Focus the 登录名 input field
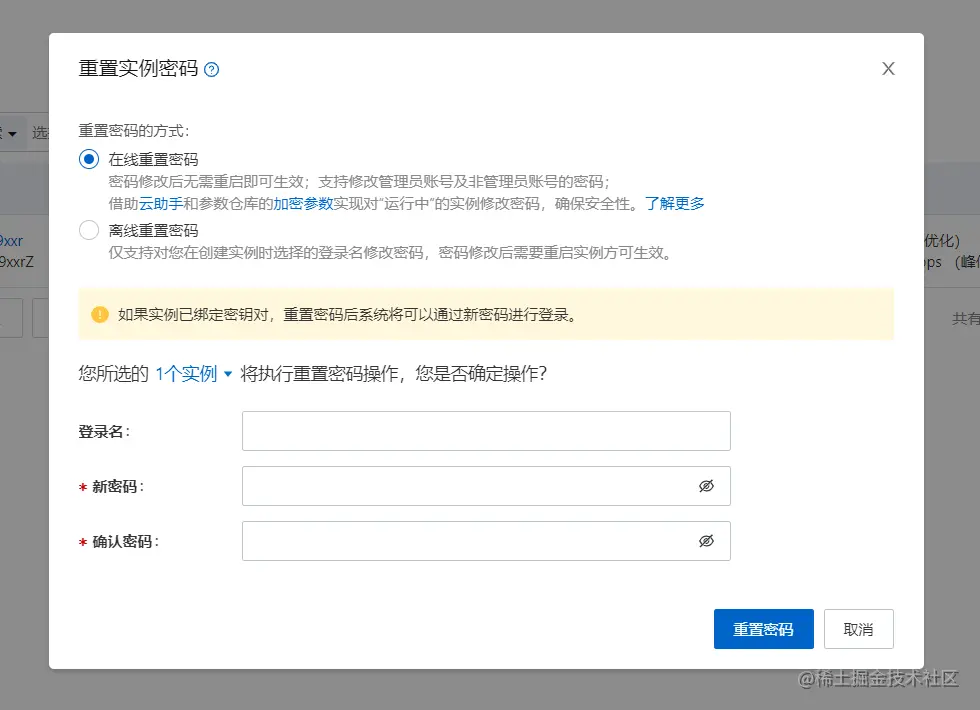The image size is (980, 710). (486, 431)
